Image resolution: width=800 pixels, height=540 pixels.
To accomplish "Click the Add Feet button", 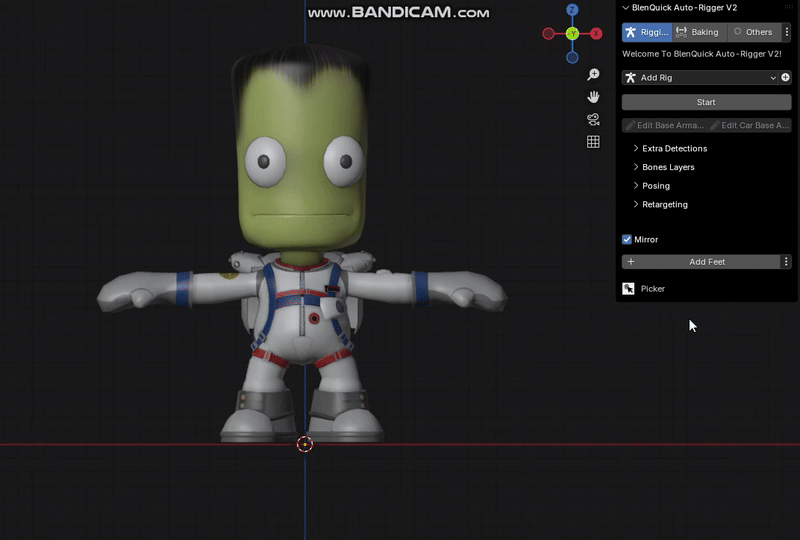I will (701, 262).
